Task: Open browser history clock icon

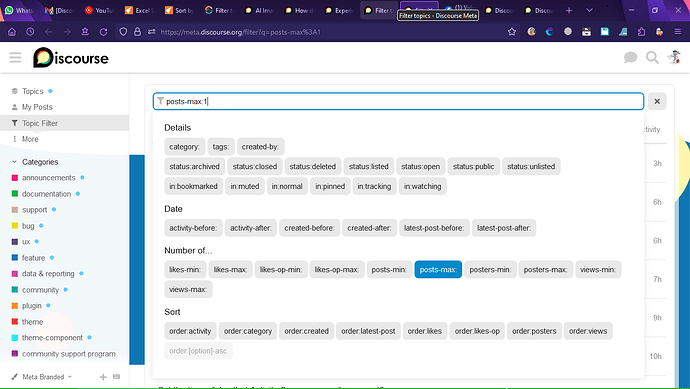Action: coord(30,32)
